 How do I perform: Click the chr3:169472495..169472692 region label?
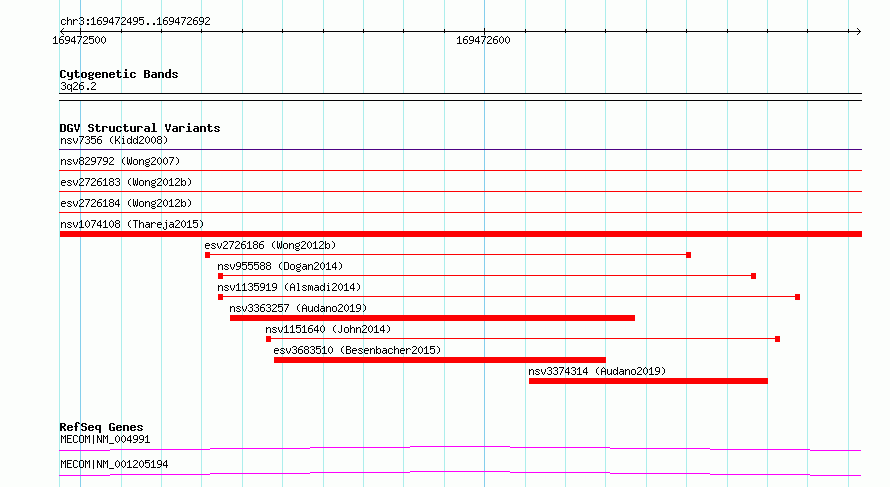click(x=135, y=21)
